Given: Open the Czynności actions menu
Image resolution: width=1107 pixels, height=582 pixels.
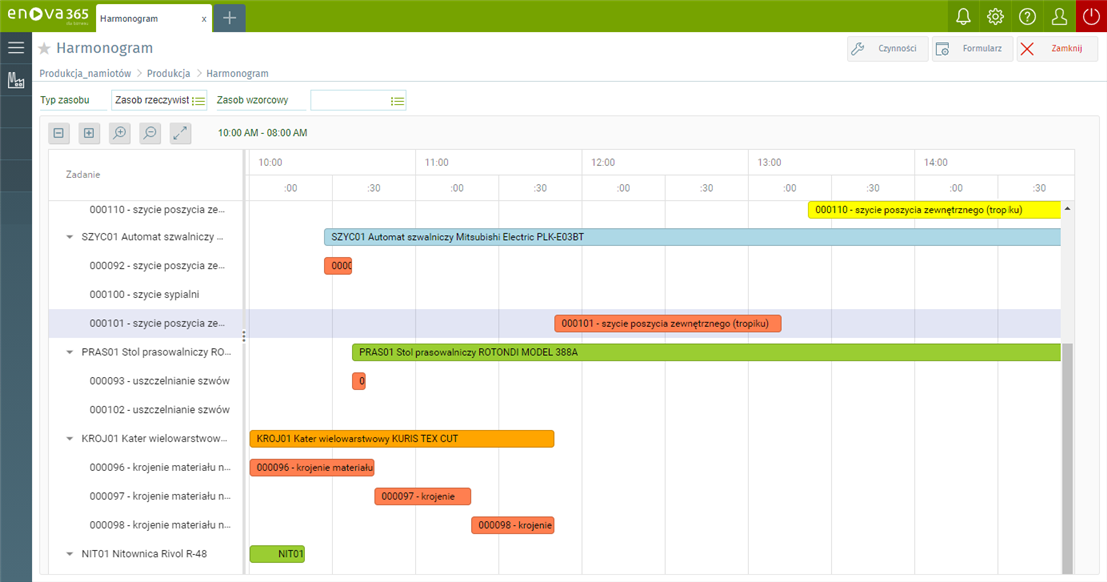Looking at the screenshot, I should [887, 49].
